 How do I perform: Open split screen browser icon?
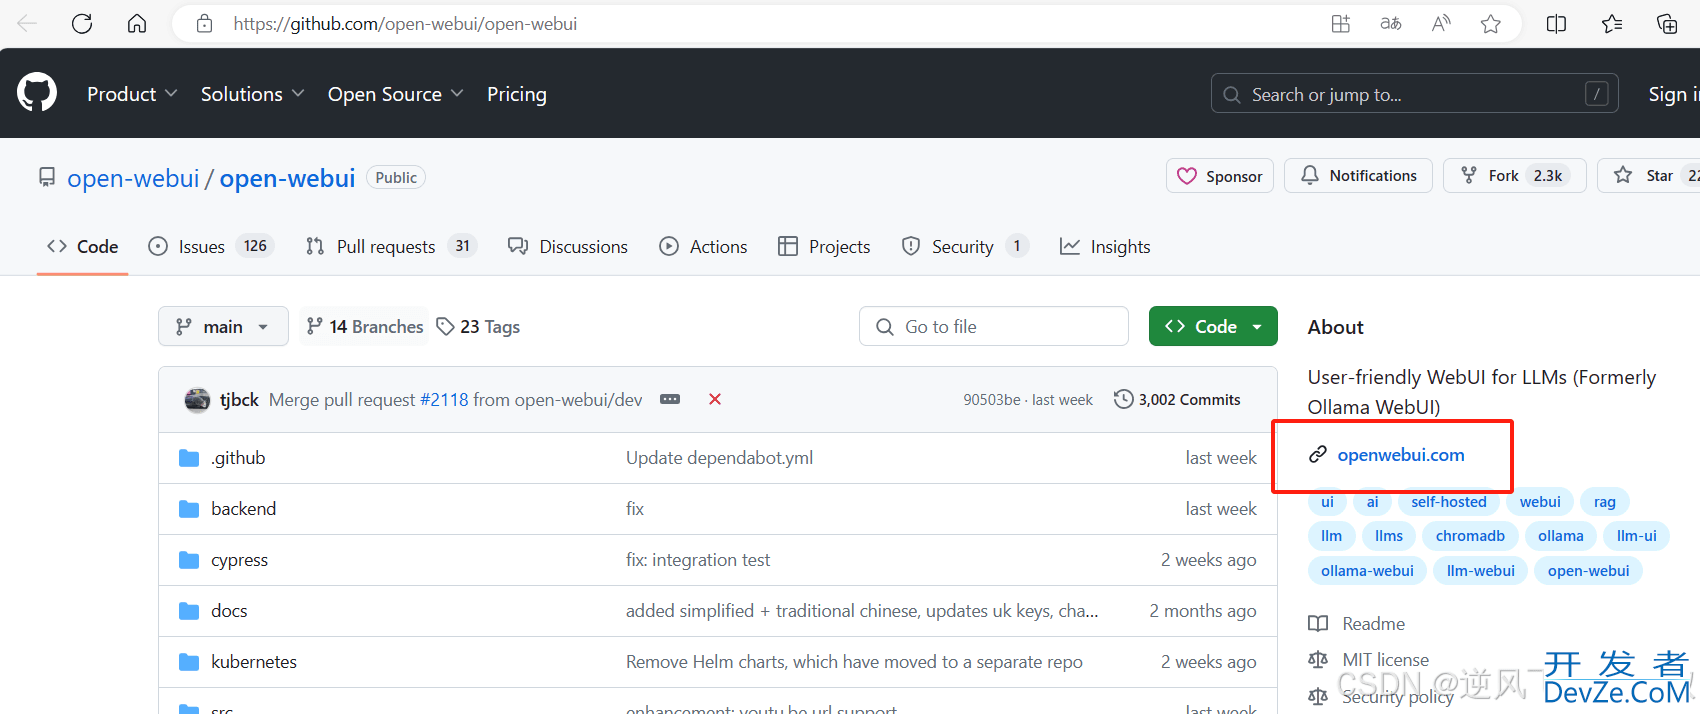(1556, 24)
